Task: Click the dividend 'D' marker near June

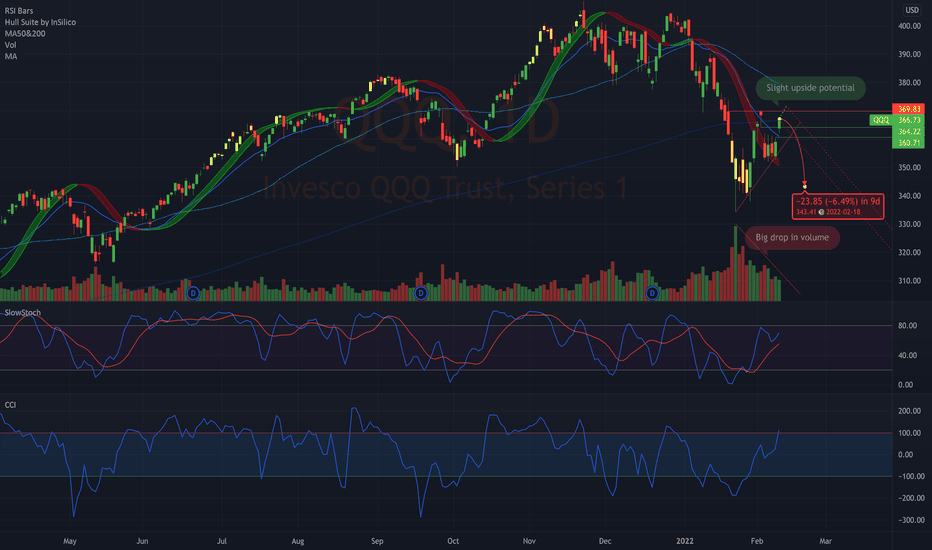Action: [x=193, y=293]
